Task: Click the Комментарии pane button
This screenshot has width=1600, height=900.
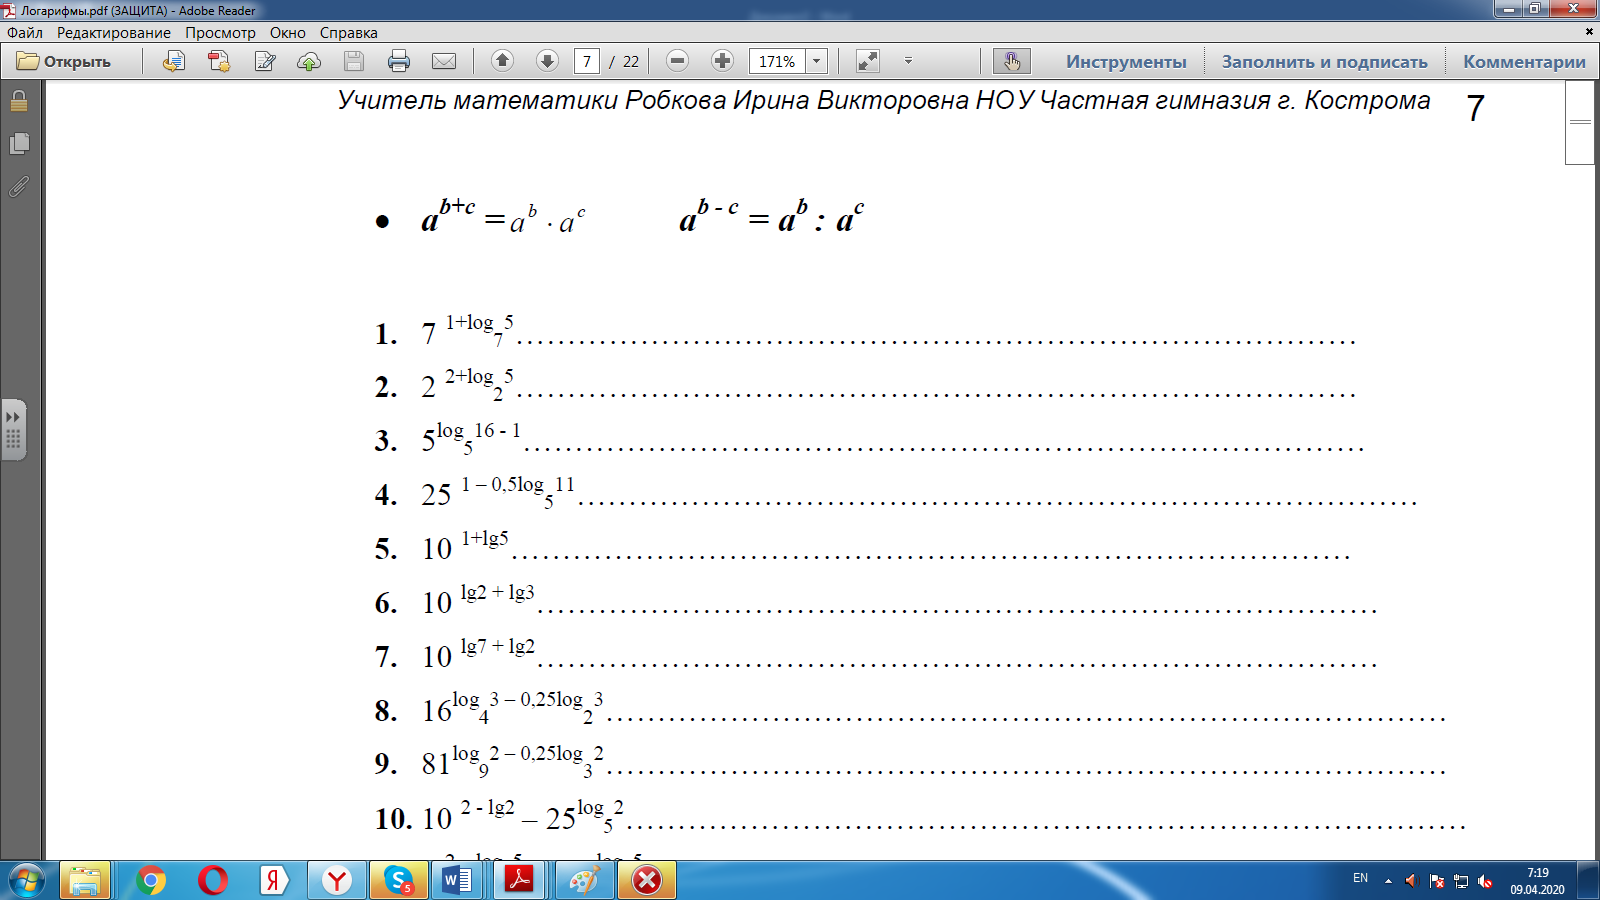Action: pyautogui.click(x=1524, y=61)
